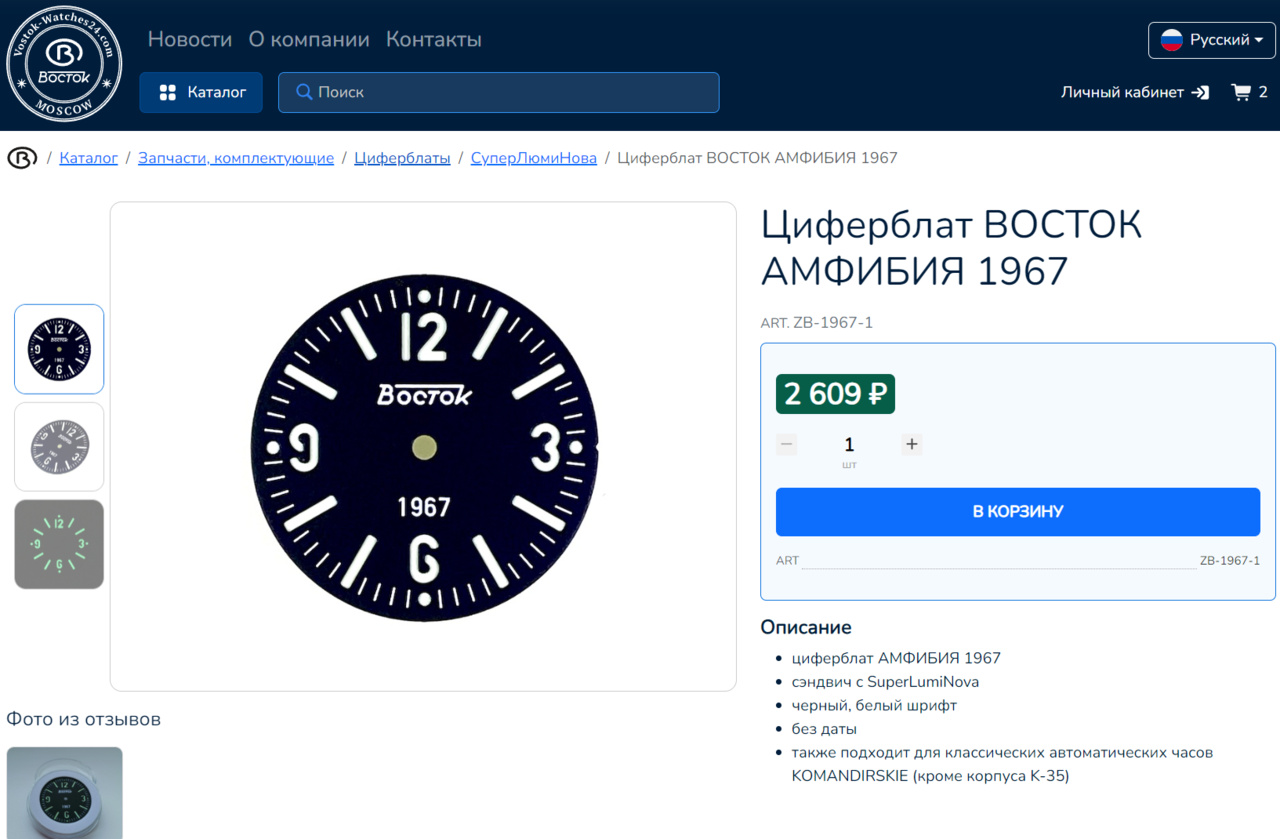Select the gray dial second thumbnail
The height and width of the screenshot is (839, 1280).
[x=59, y=446]
